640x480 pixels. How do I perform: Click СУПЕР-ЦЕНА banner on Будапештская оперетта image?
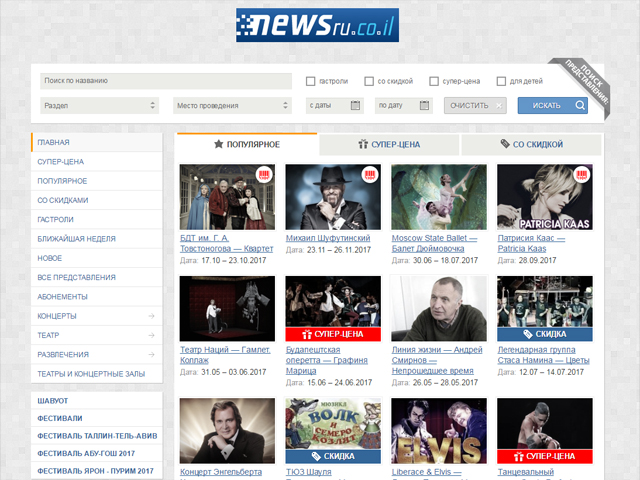[x=333, y=334]
